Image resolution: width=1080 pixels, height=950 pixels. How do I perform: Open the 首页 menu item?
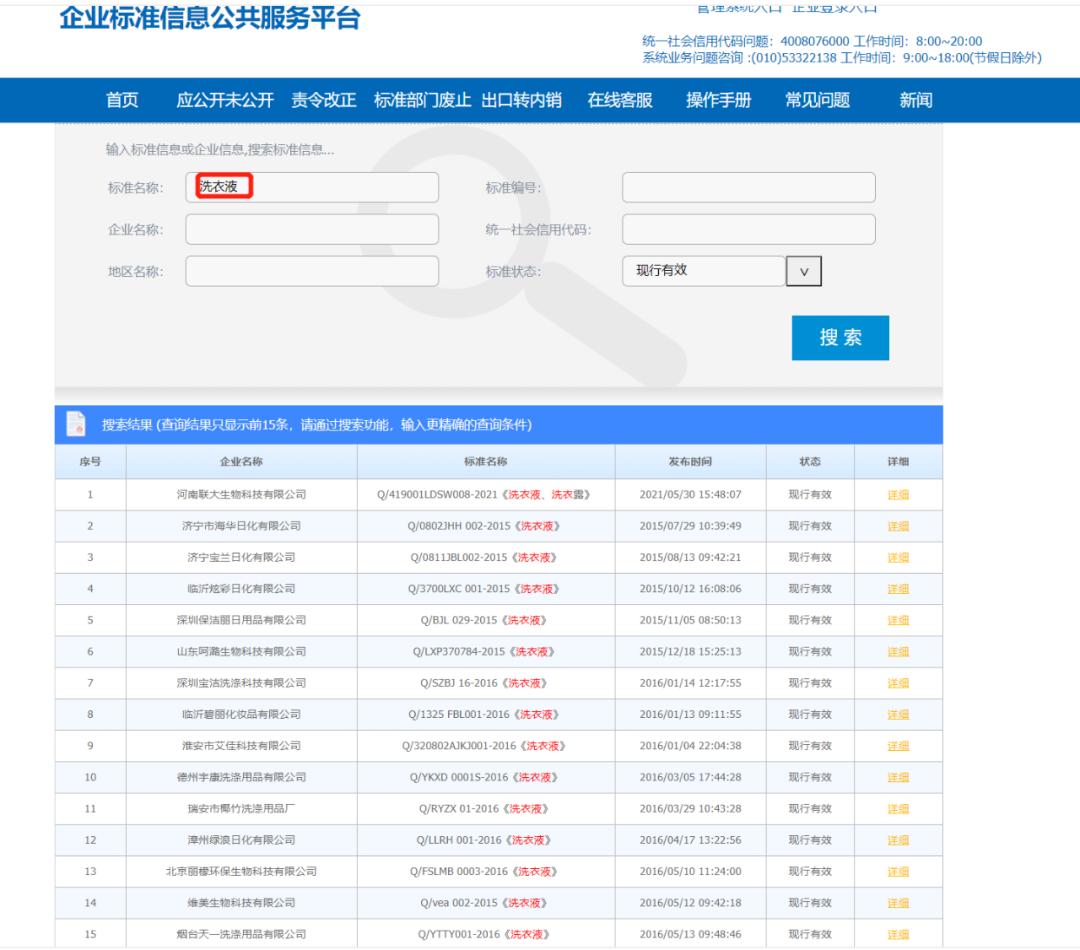point(122,100)
